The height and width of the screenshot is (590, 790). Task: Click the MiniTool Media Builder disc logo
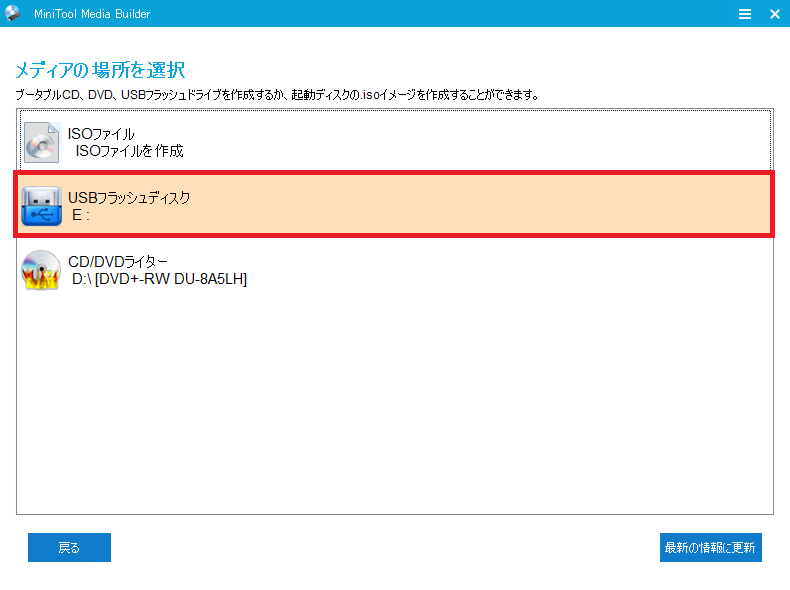13,13
